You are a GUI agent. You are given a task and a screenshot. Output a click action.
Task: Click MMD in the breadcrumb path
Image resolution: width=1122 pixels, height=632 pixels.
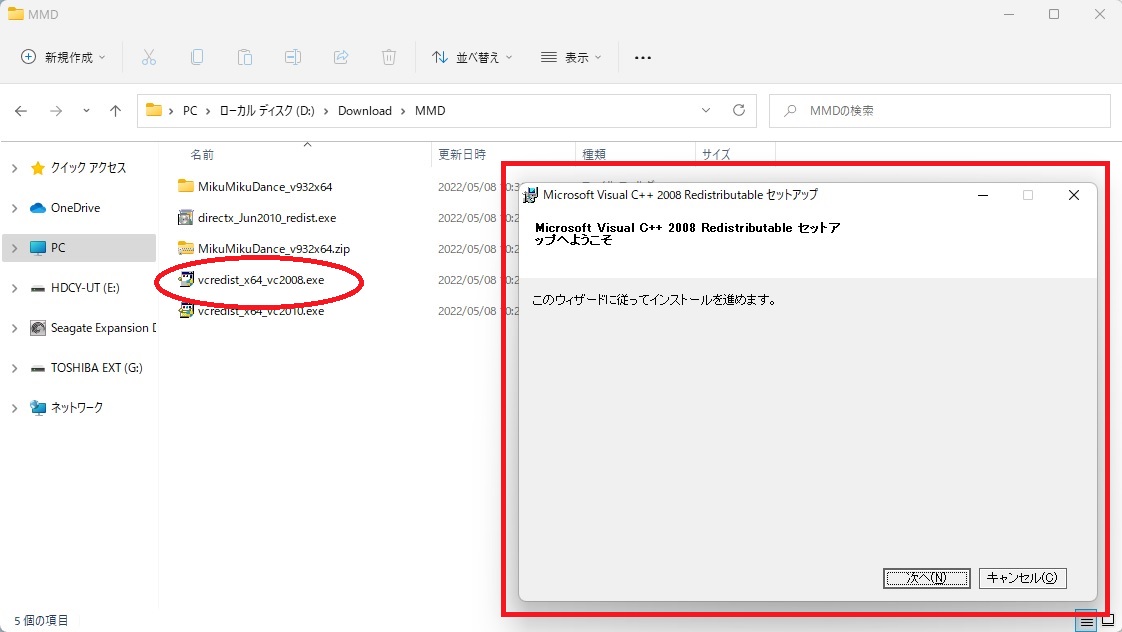pyautogui.click(x=430, y=111)
